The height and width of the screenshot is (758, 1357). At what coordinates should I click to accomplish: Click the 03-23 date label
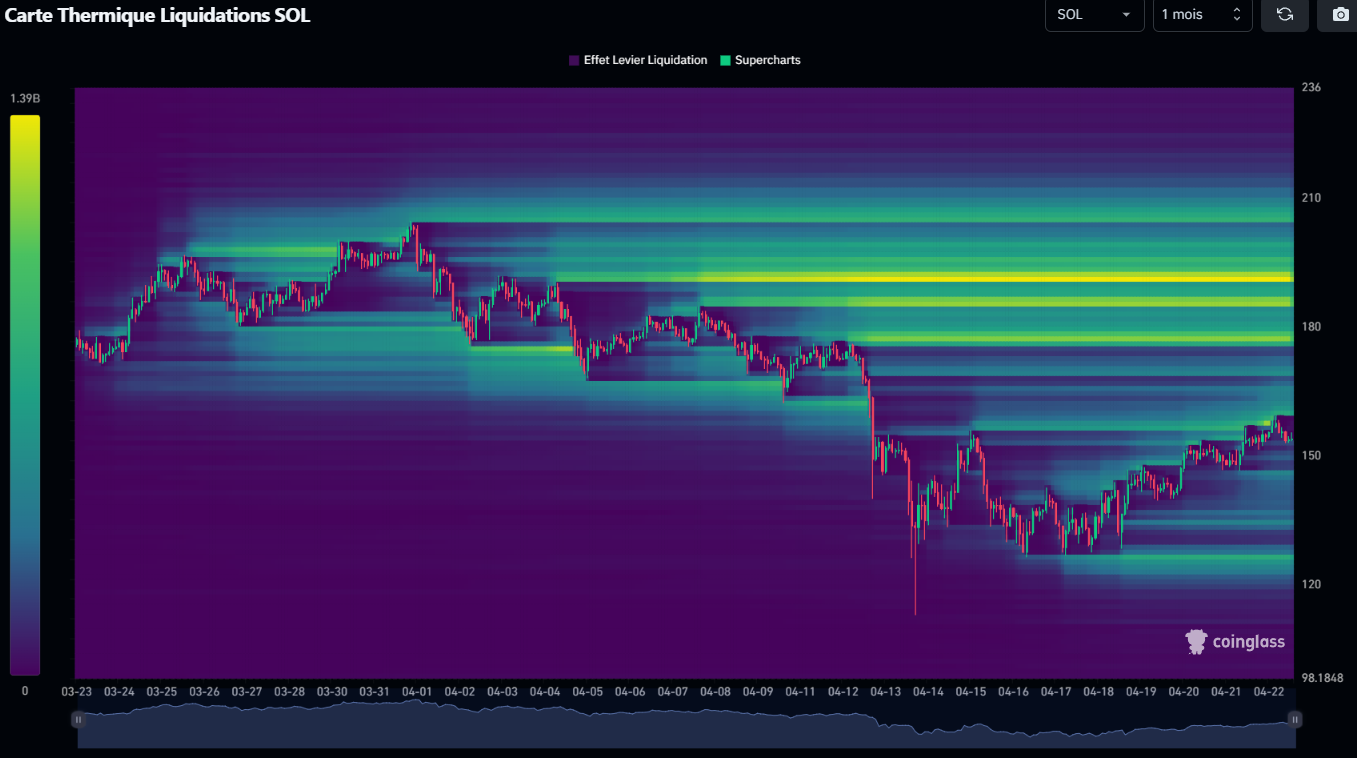(76, 691)
